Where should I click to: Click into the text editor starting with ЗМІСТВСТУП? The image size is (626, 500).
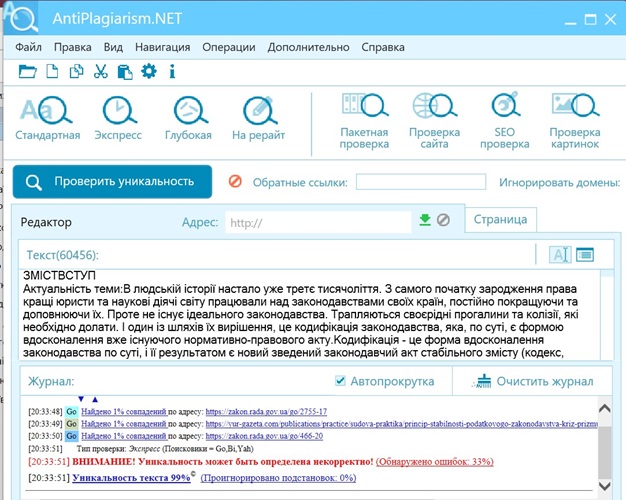[309, 315]
